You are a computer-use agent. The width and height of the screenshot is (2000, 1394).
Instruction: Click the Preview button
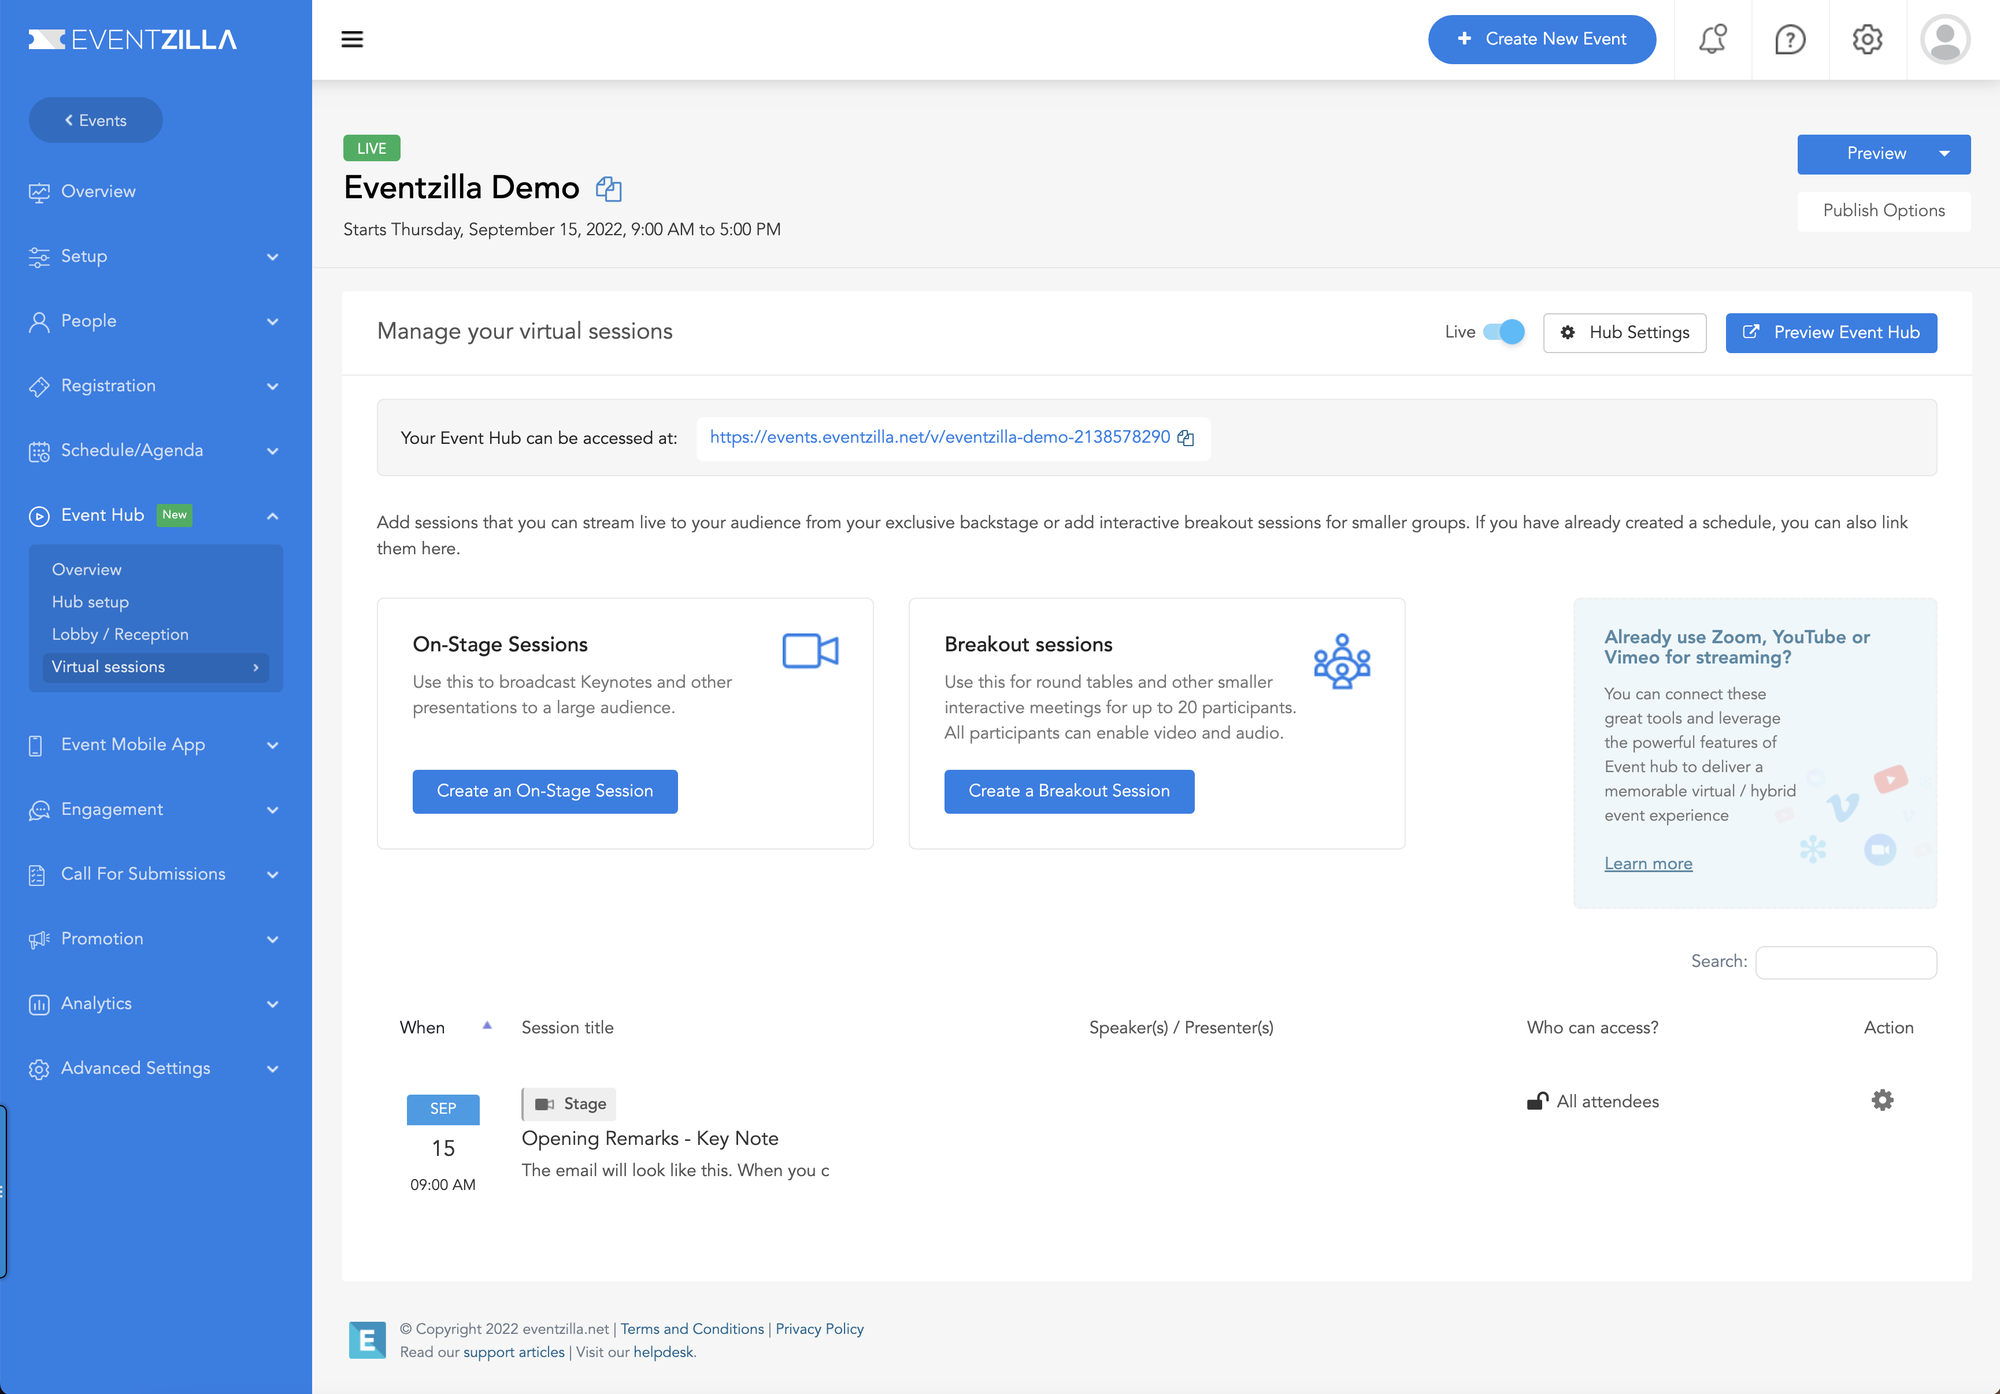tap(1877, 154)
